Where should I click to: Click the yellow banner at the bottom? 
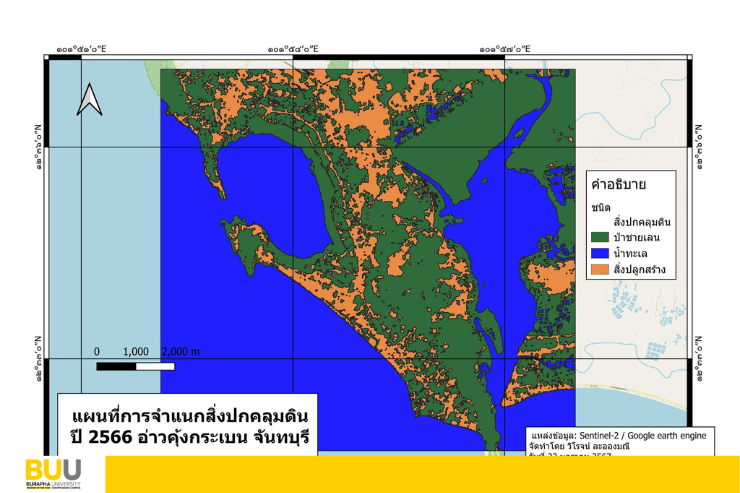[x=422, y=474]
